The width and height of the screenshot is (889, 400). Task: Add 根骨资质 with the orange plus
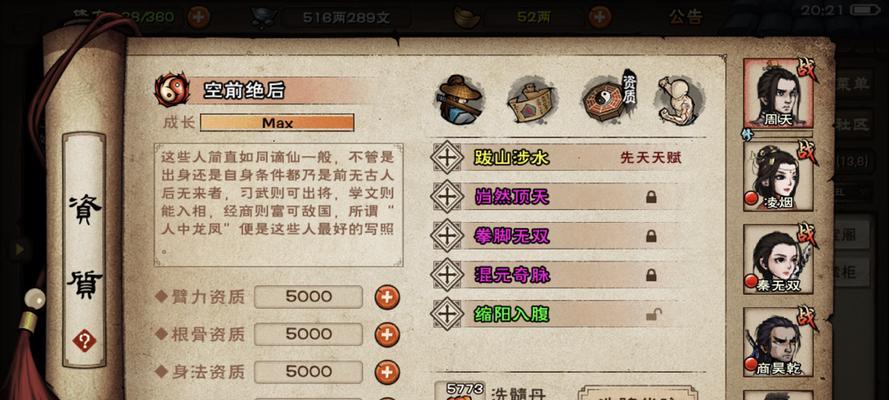click(x=387, y=334)
